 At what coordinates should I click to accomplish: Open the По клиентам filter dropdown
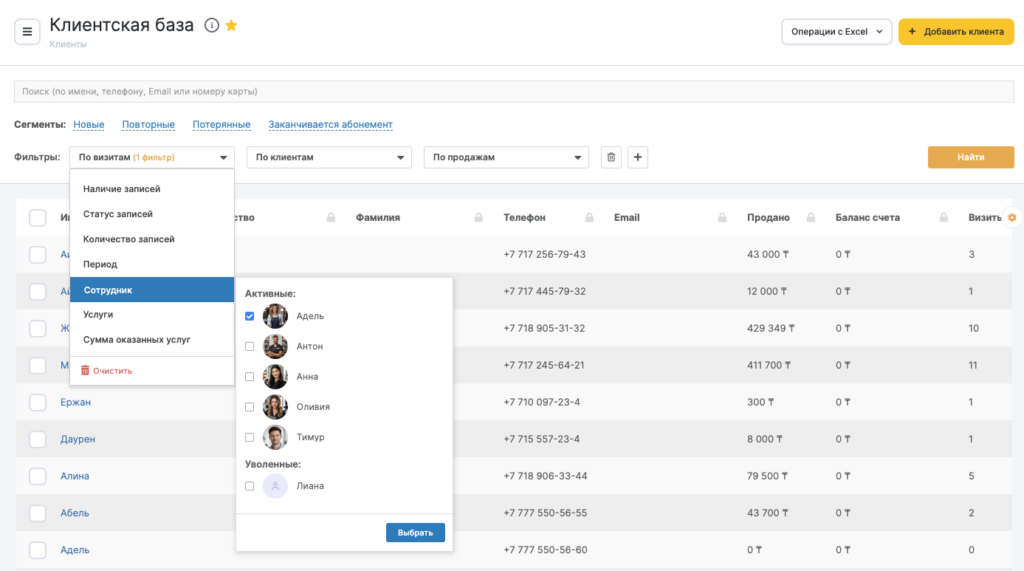tap(329, 157)
